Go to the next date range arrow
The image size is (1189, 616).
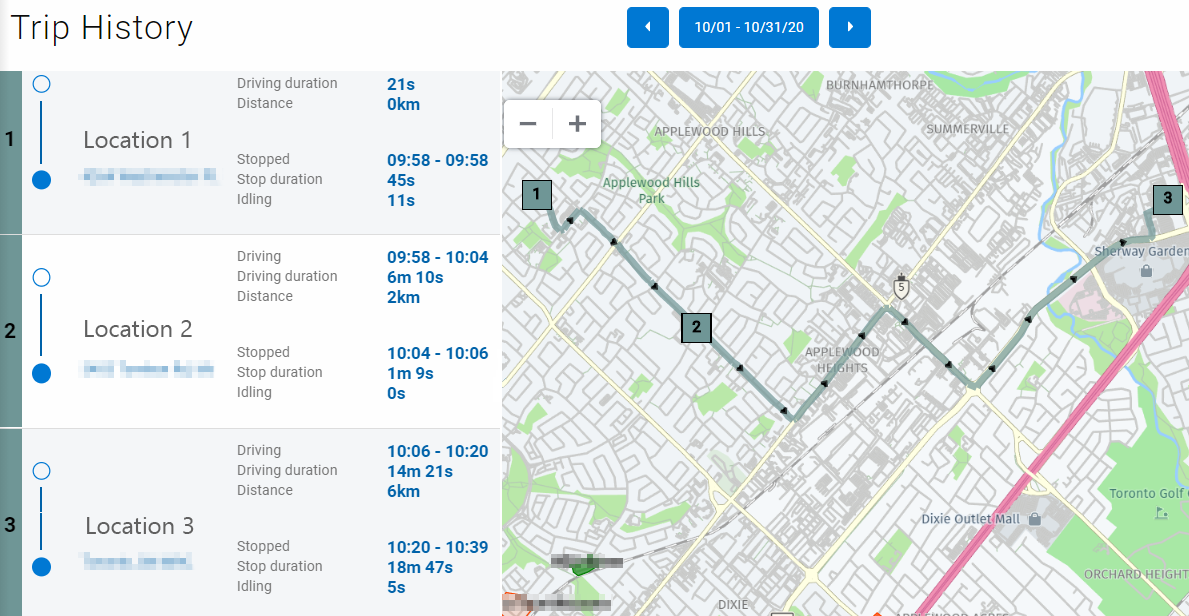[850, 27]
